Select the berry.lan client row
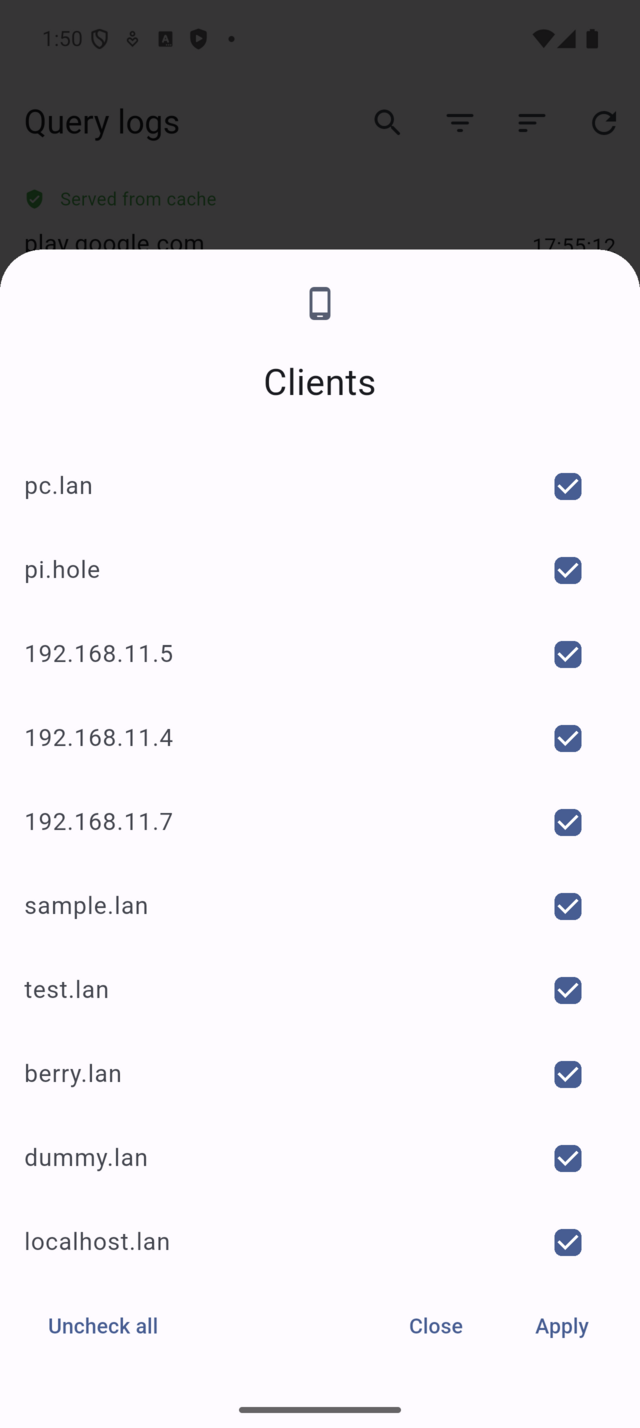640x1428 pixels. [x=73, y=1074]
